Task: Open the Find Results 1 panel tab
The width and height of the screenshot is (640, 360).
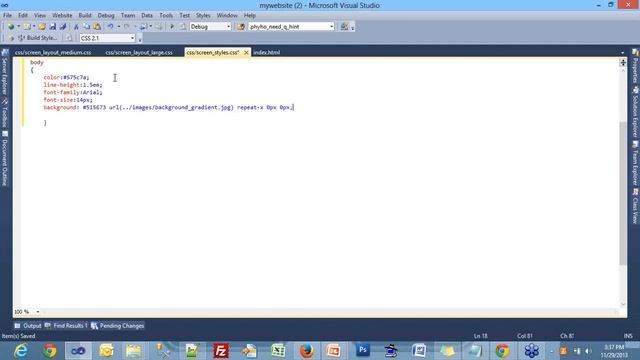Action: (x=66, y=326)
